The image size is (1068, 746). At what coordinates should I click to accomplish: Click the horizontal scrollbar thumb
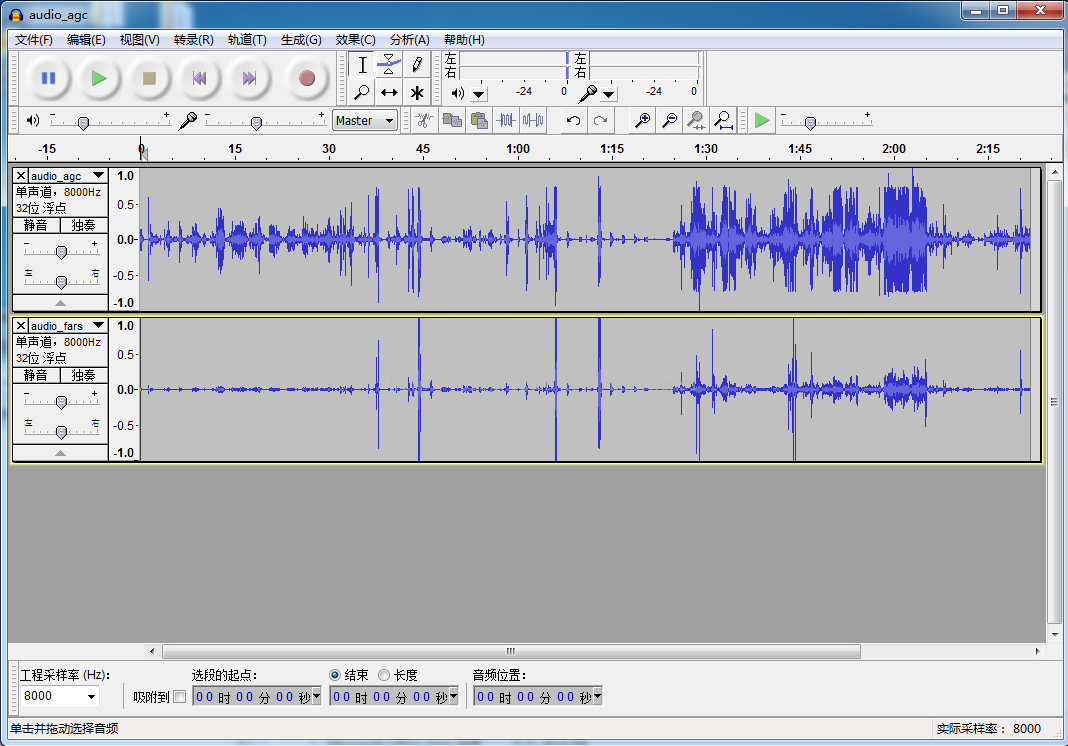pos(511,651)
